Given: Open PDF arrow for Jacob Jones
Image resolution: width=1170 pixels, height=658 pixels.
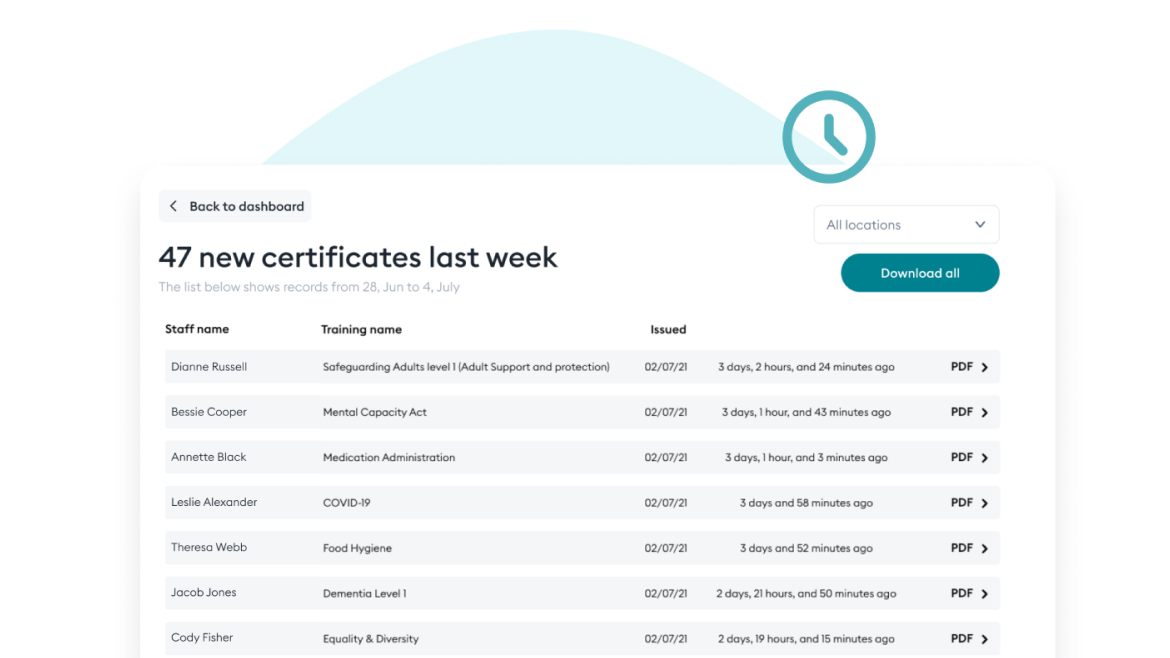Looking at the screenshot, I should click(x=984, y=594).
